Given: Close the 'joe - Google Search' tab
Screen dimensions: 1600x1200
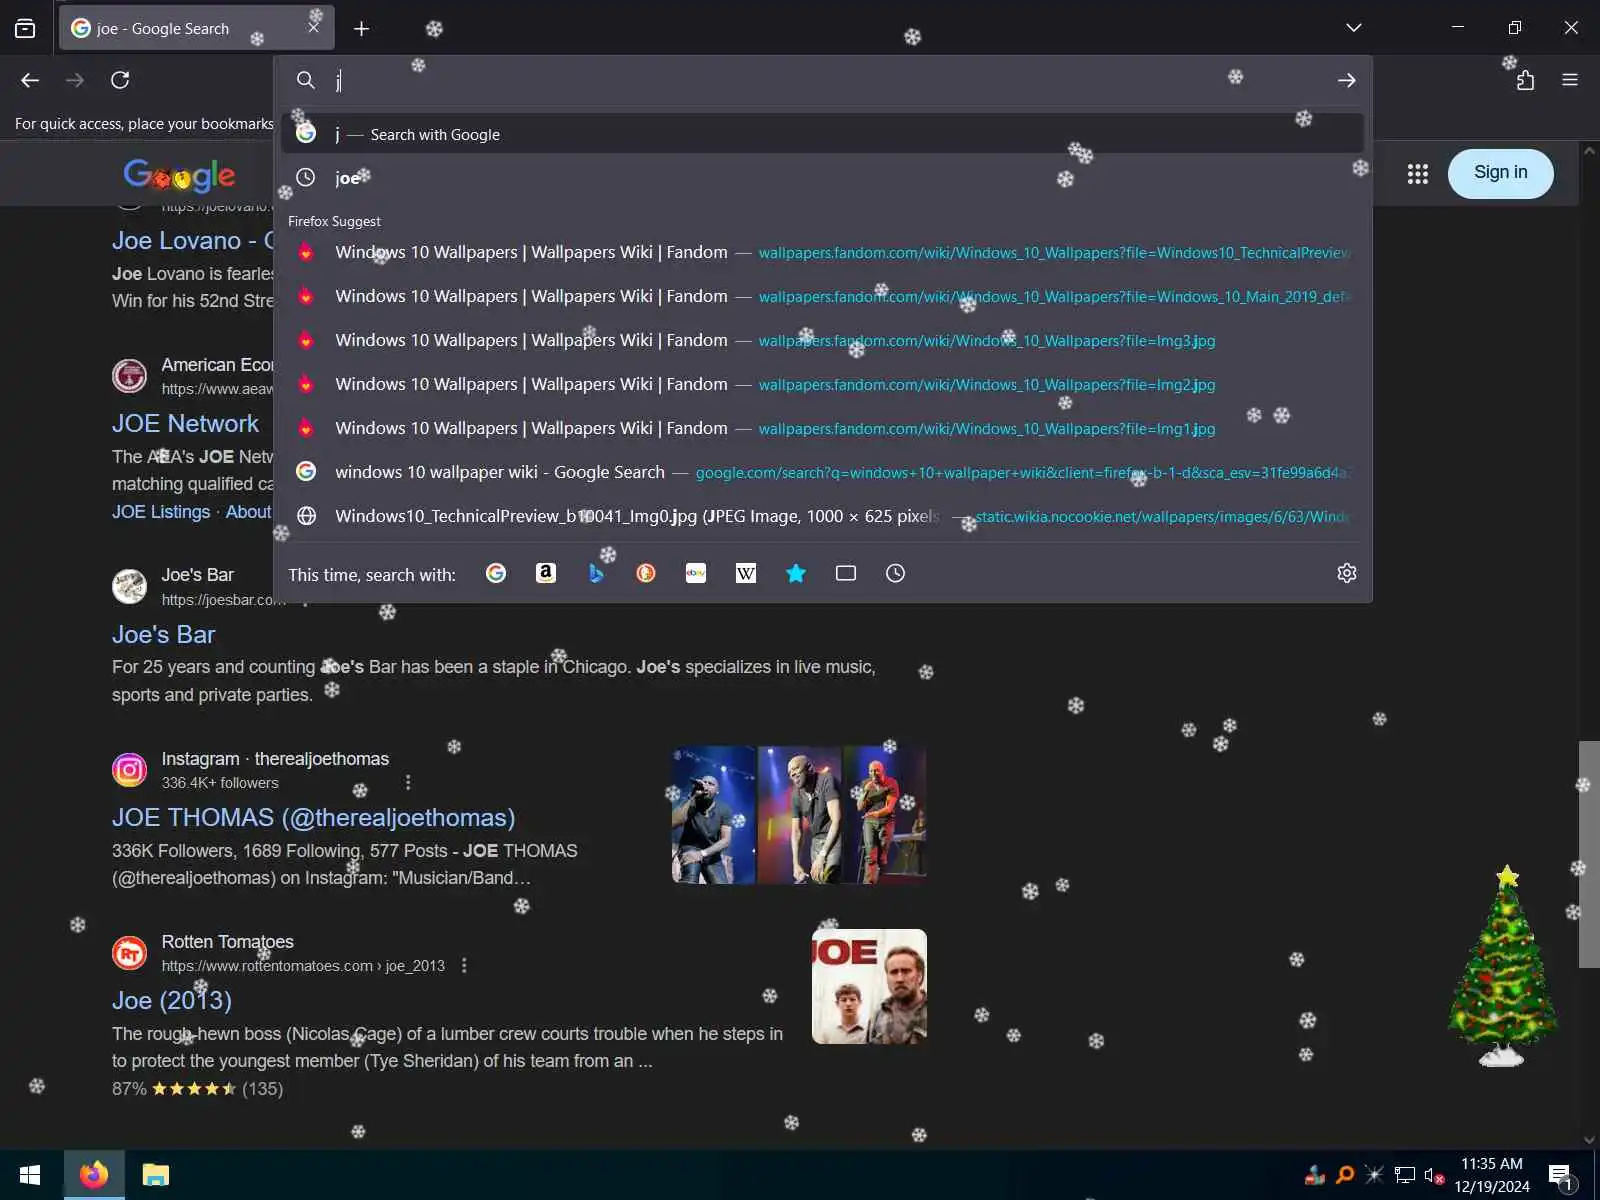Looking at the screenshot, I should (314, 28).
